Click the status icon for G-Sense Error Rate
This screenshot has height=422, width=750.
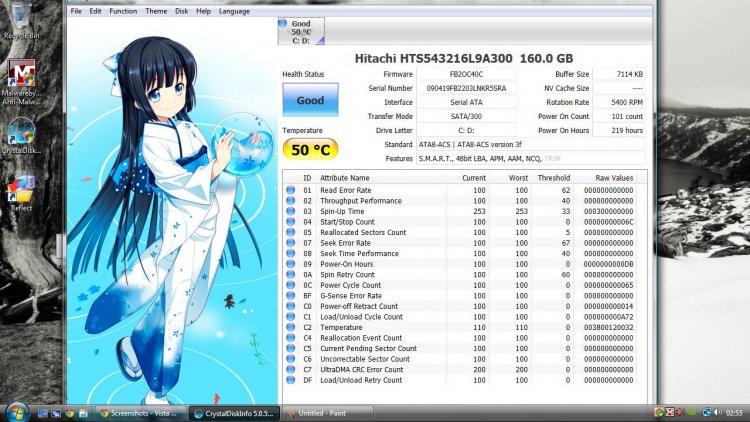tap(290, 295)
